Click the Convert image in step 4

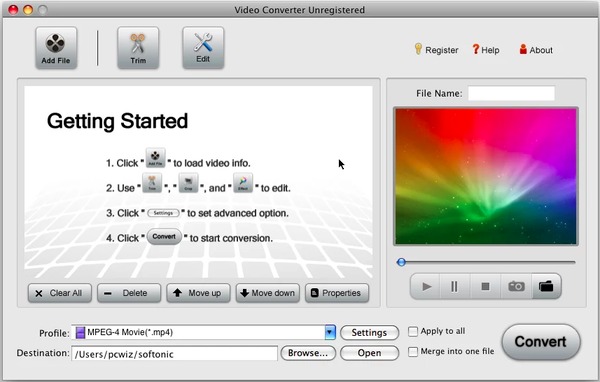coord(164,237)
